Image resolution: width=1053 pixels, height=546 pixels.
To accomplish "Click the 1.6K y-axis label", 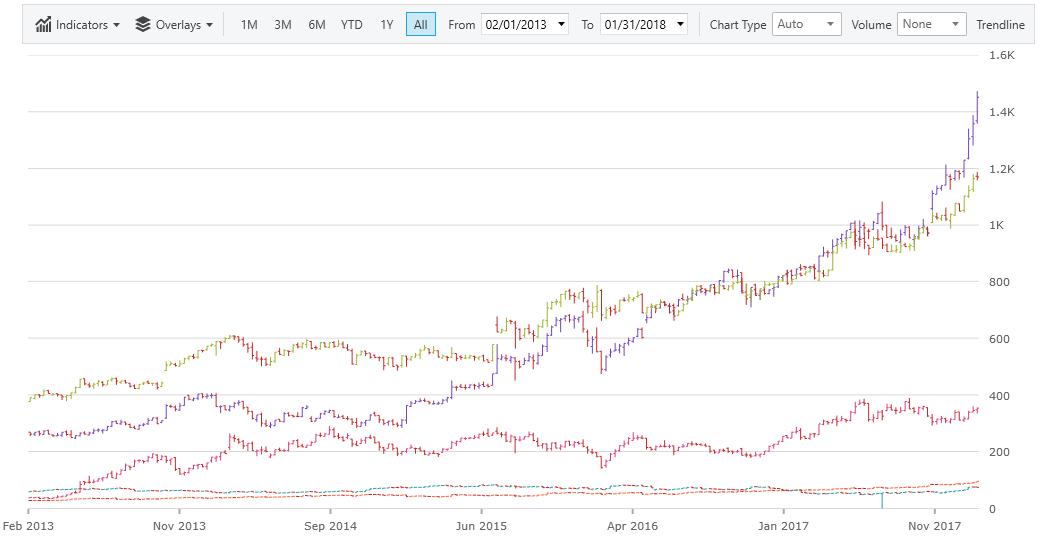I will [1002, 55].
